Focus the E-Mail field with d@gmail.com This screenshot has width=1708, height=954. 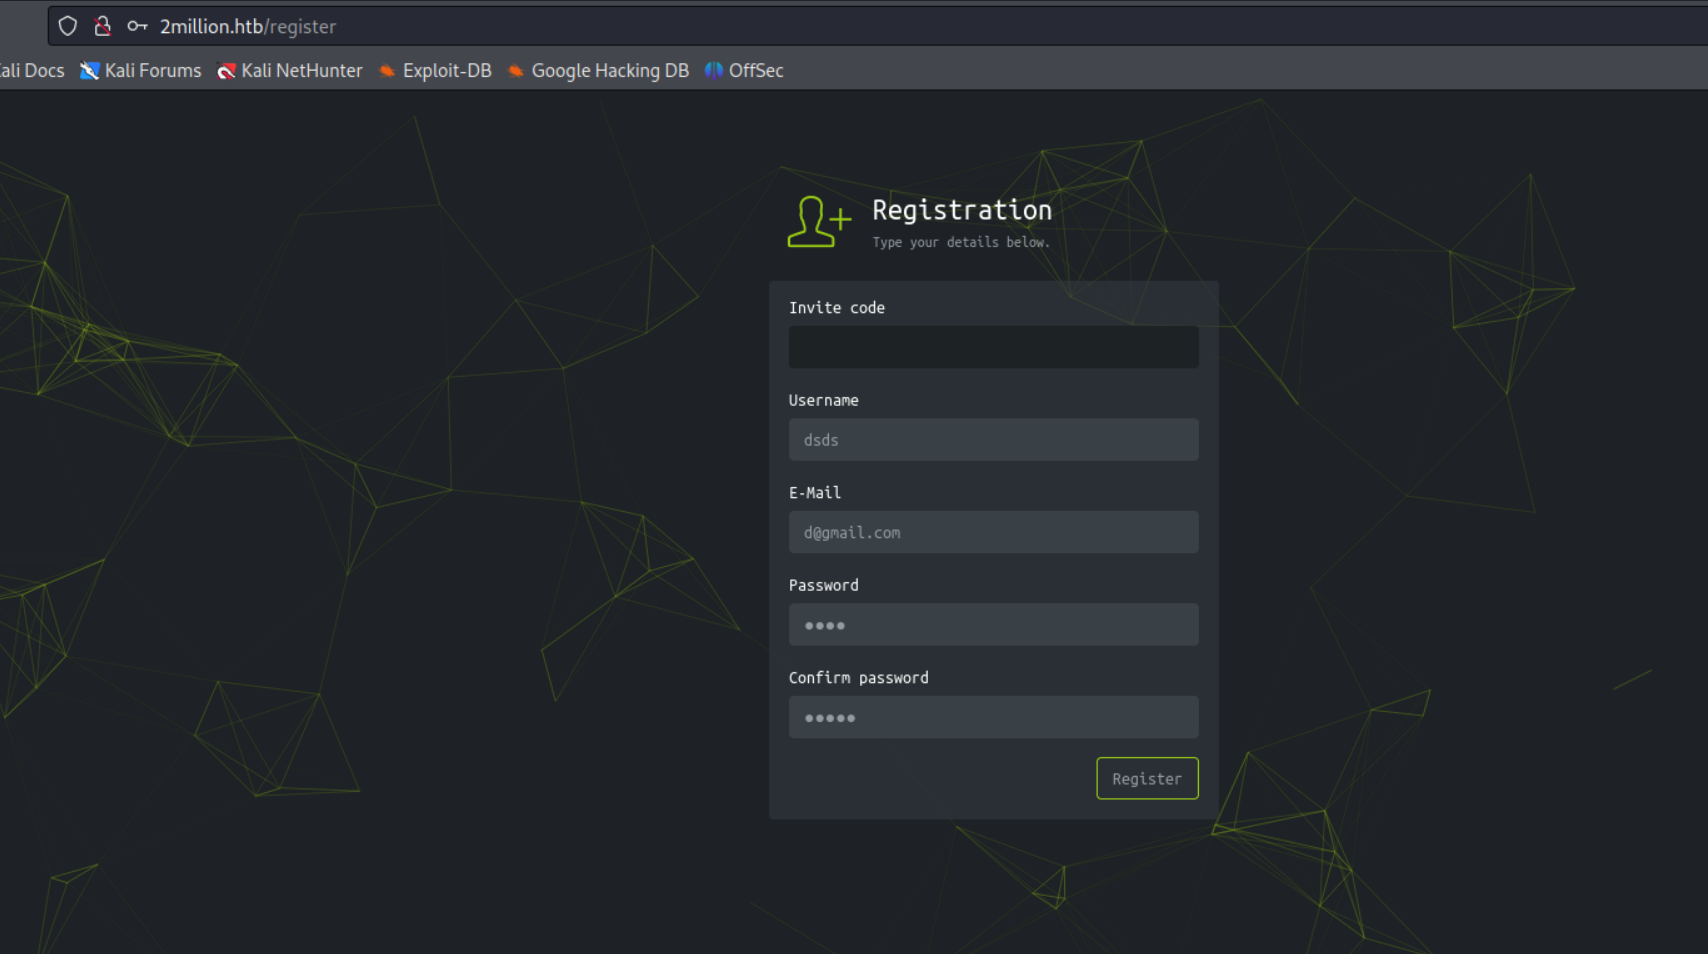click(993, 532)
